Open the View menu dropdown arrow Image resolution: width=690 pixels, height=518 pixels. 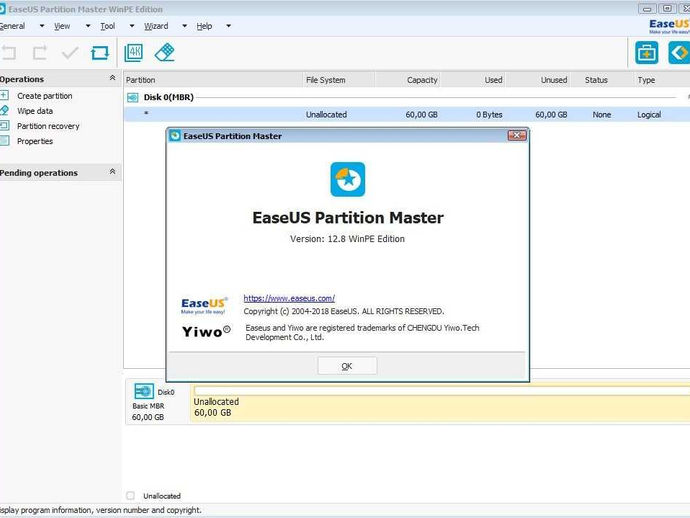pyautogui.click(x=88, y=26)
